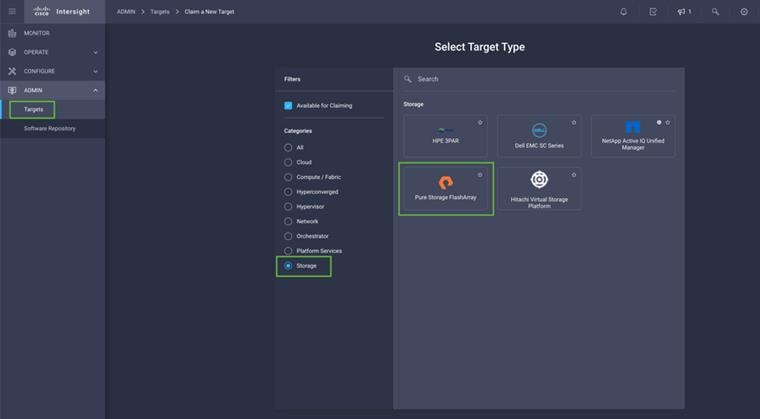Open the search magnifier in header
The width and height of the screenshot is (760, 419).
coord(715,12)
